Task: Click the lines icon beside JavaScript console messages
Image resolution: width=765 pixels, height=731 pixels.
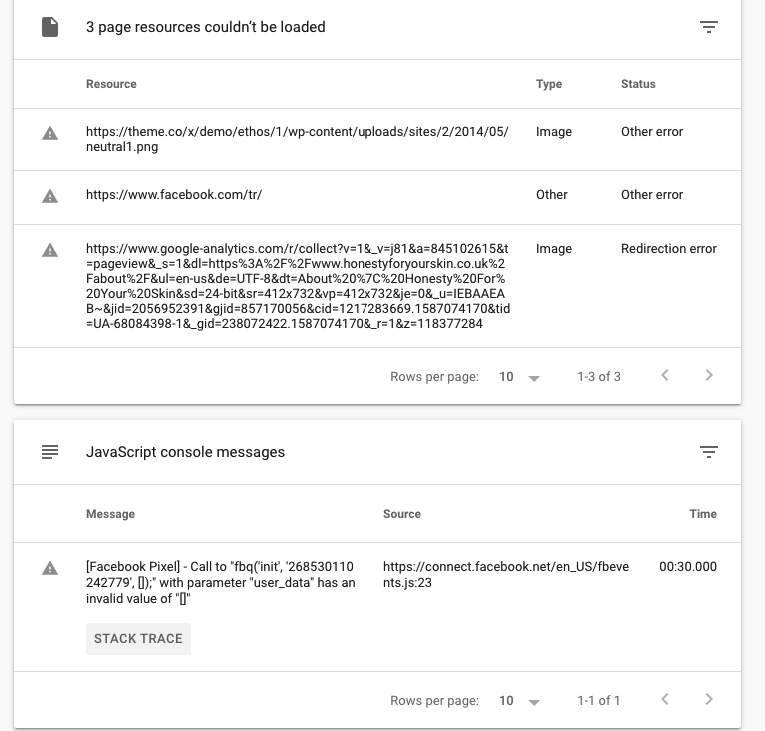Action: [x=50, y=452]
